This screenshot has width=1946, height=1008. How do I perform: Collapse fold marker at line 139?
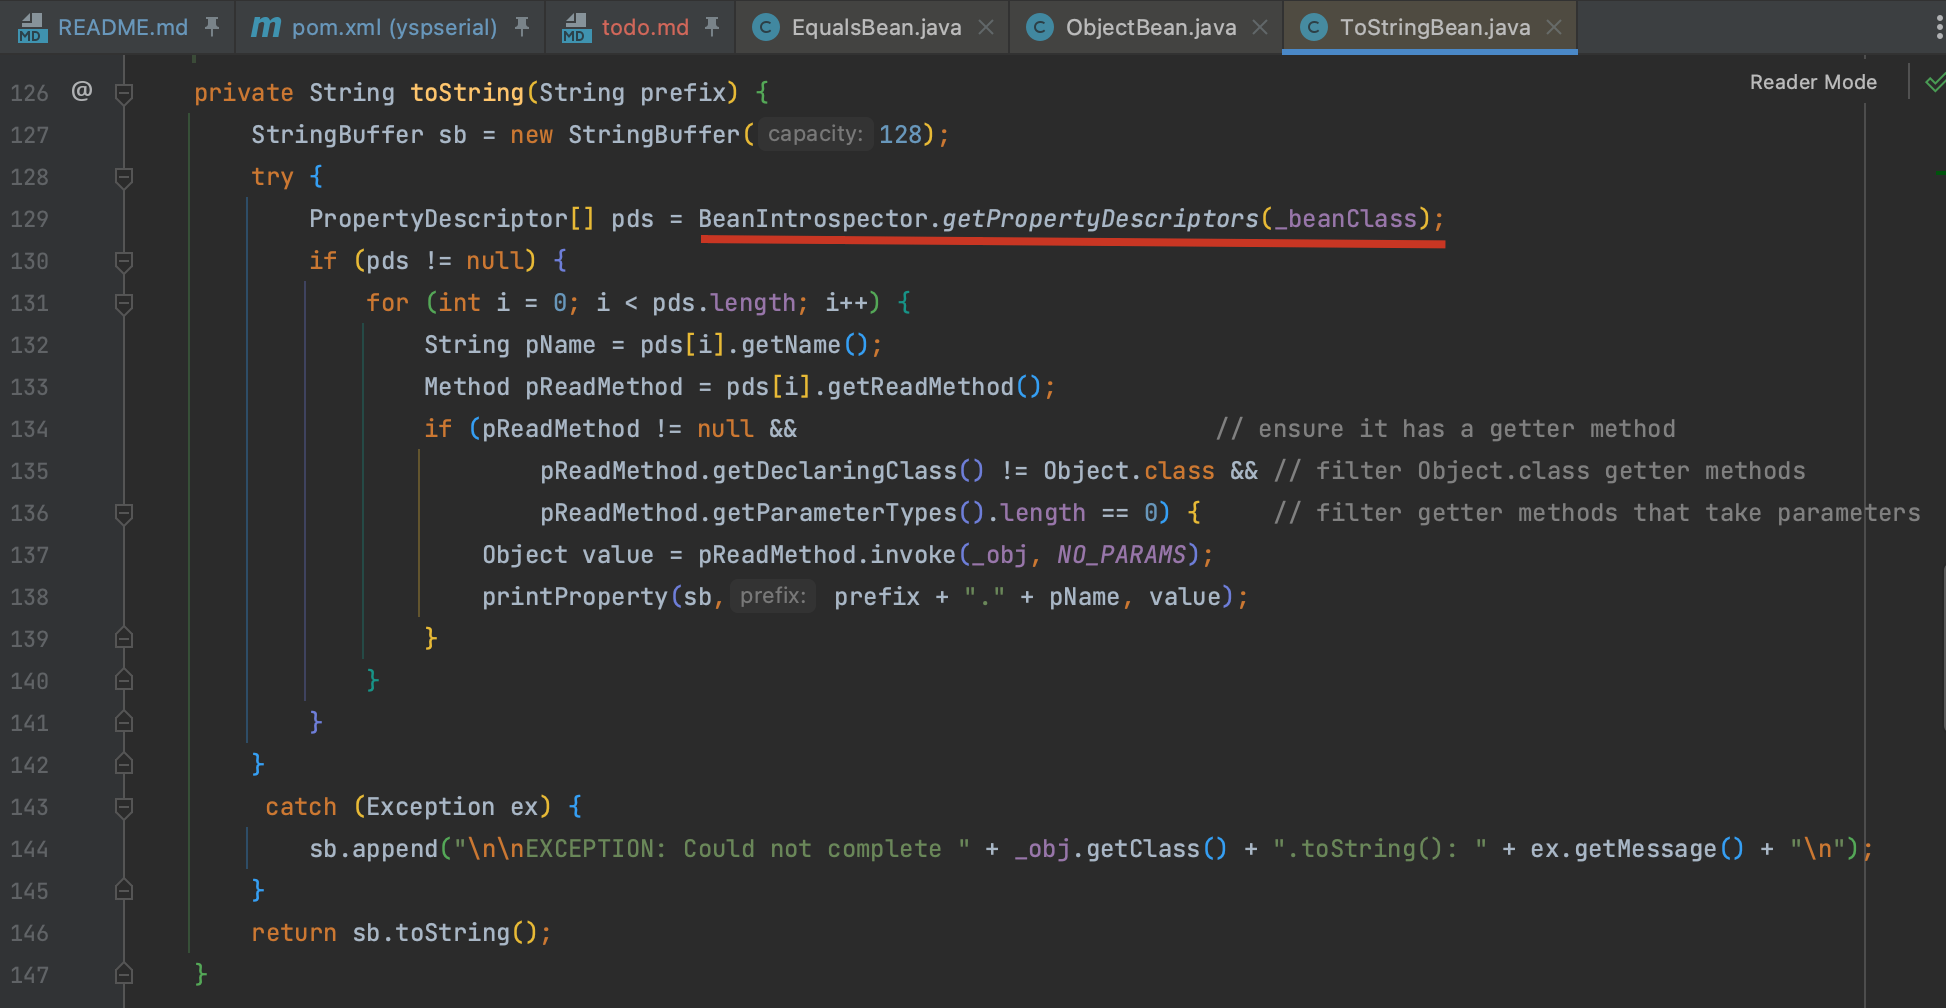point(124,639)
